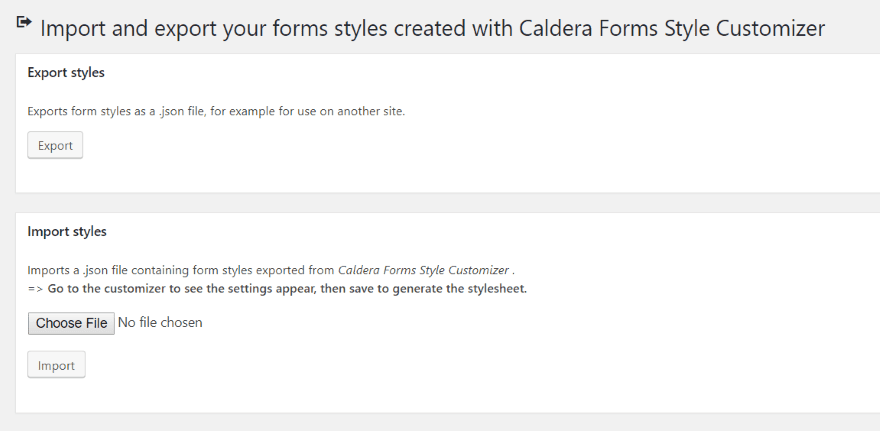
Task: Click the 'No file chosen' label
Action: tap(161, 323)
